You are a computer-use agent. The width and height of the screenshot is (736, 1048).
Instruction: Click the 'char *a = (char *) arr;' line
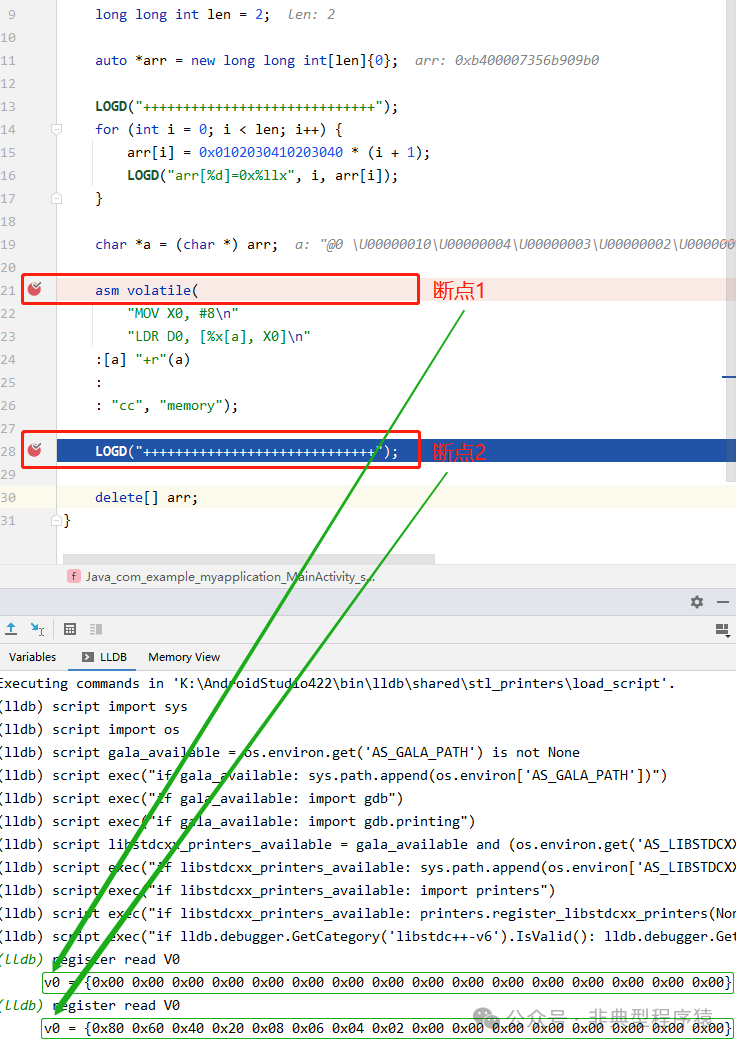187,245
